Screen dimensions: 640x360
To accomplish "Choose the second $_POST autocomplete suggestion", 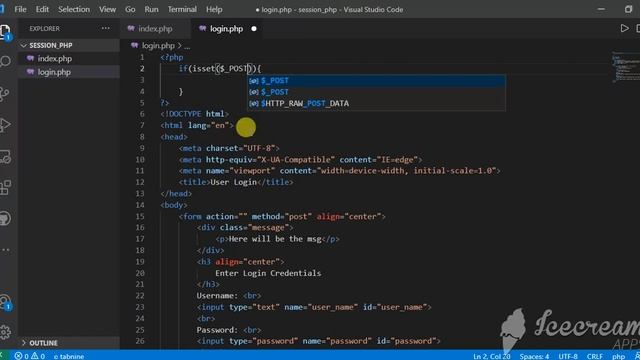I will pos(376,92).
